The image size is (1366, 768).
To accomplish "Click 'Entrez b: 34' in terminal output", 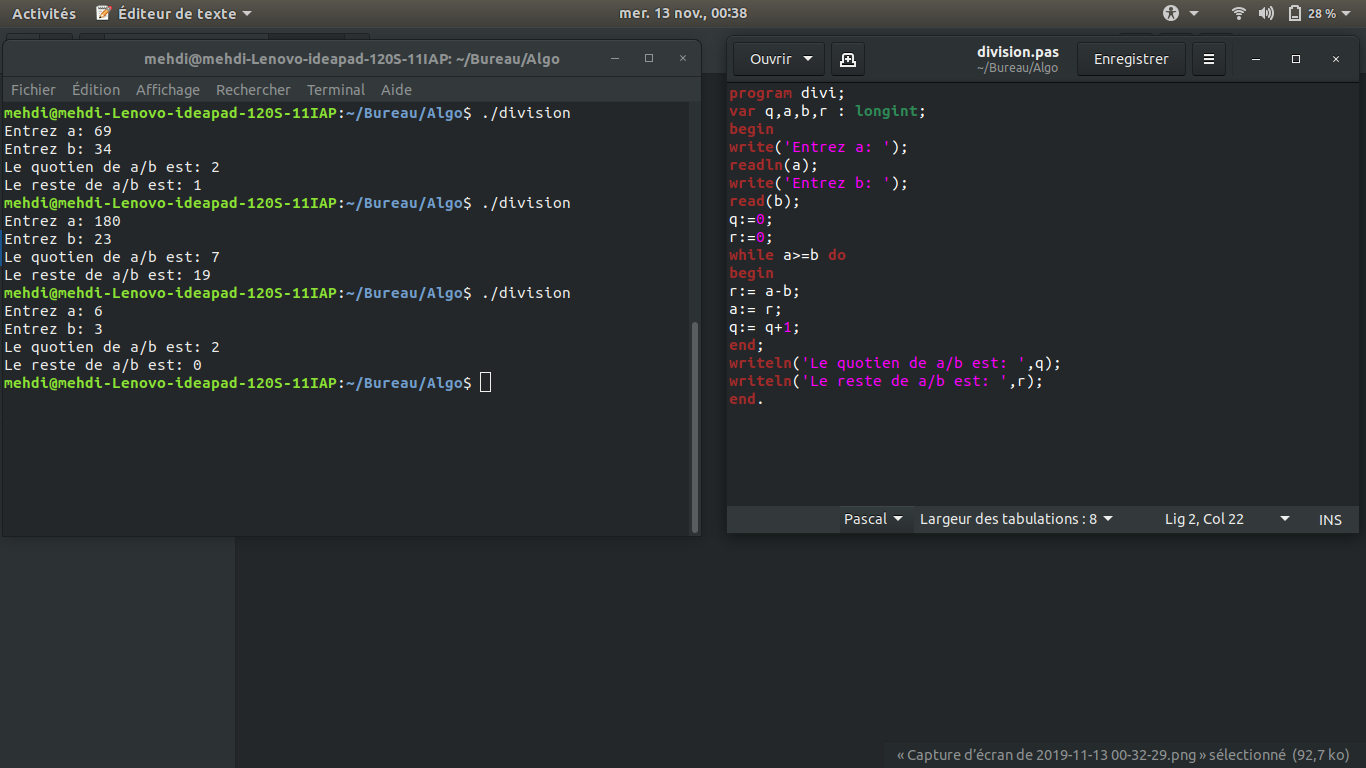I will point(58,149).
